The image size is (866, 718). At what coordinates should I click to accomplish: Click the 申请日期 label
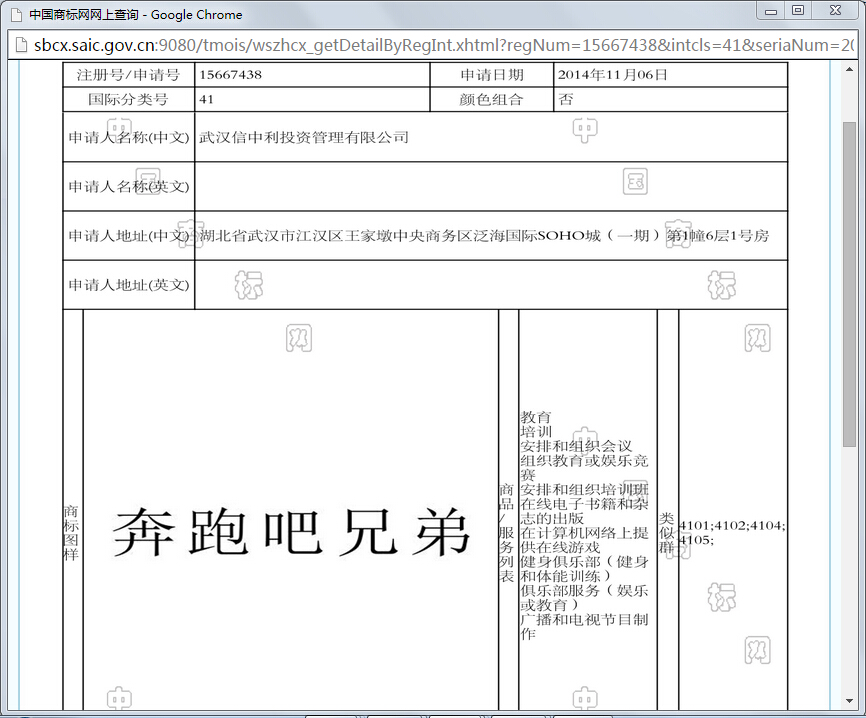pos(492,75)
